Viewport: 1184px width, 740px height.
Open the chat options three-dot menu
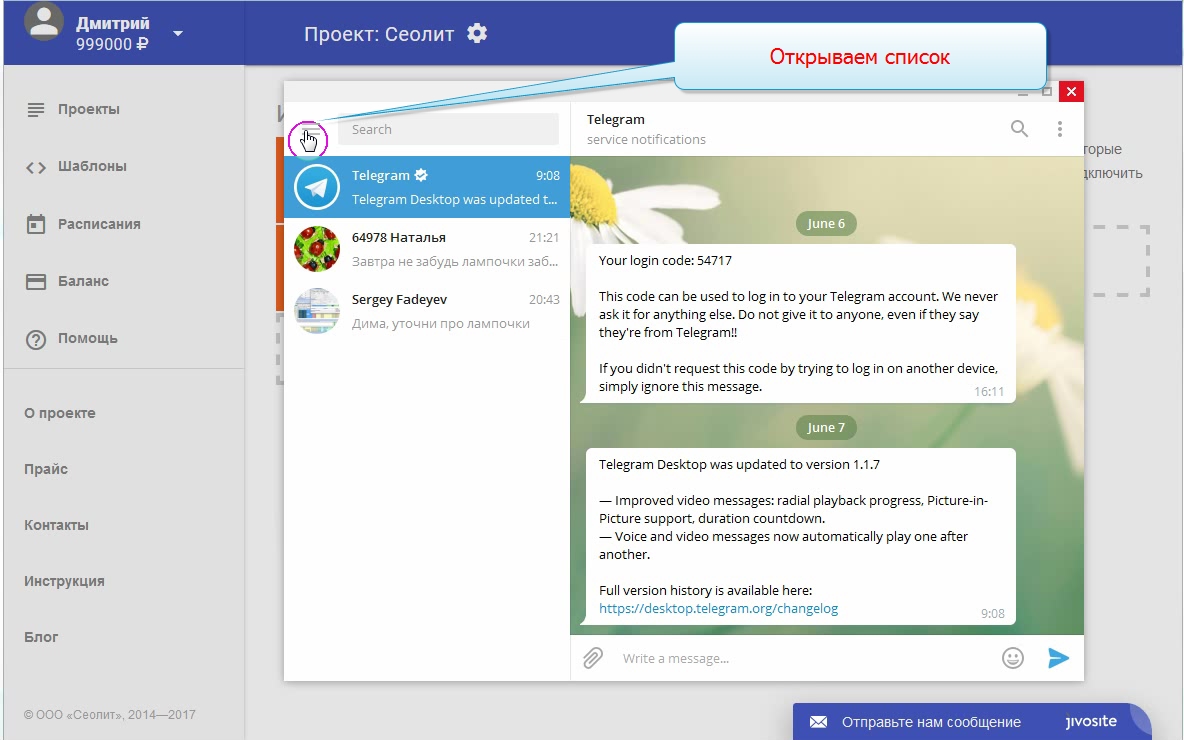pos(1059,129)
